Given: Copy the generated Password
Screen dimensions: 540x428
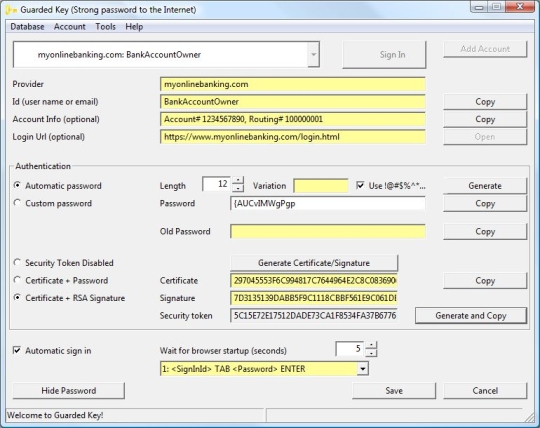Looking at the screenshot, I should pyautogui.click(x=485, y=204).
